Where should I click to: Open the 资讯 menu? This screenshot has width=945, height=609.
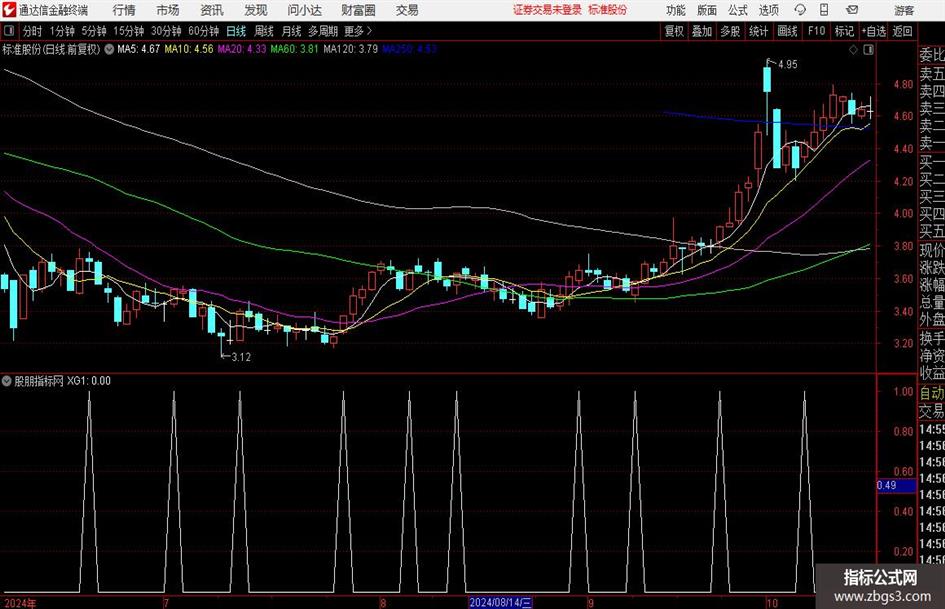[x=212, y=10]
